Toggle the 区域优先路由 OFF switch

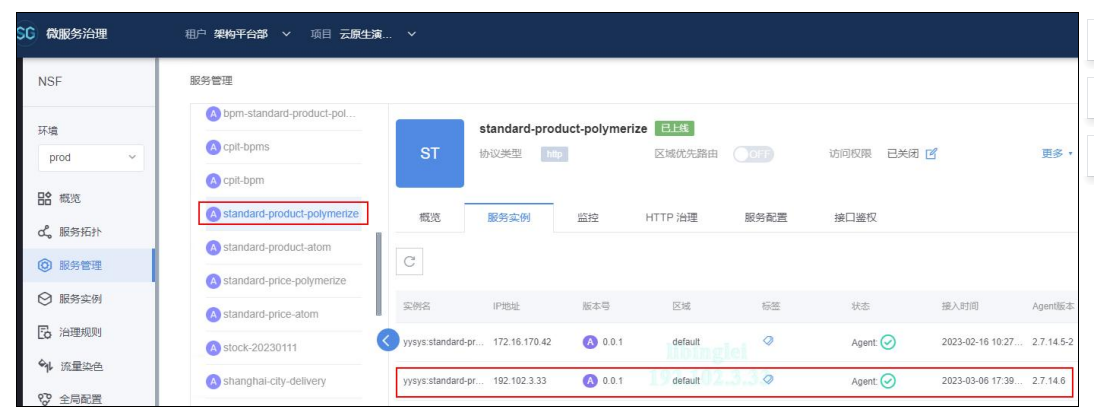[753, 154]
